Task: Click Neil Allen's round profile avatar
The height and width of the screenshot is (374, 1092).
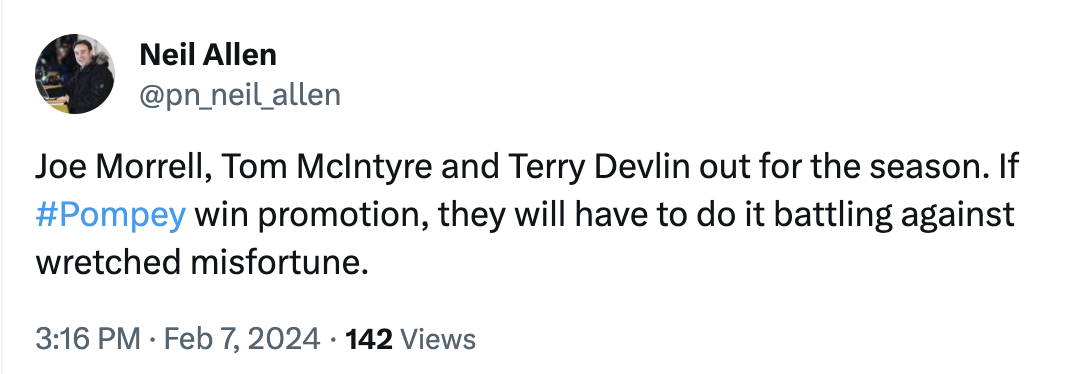Action: point(75,74)
